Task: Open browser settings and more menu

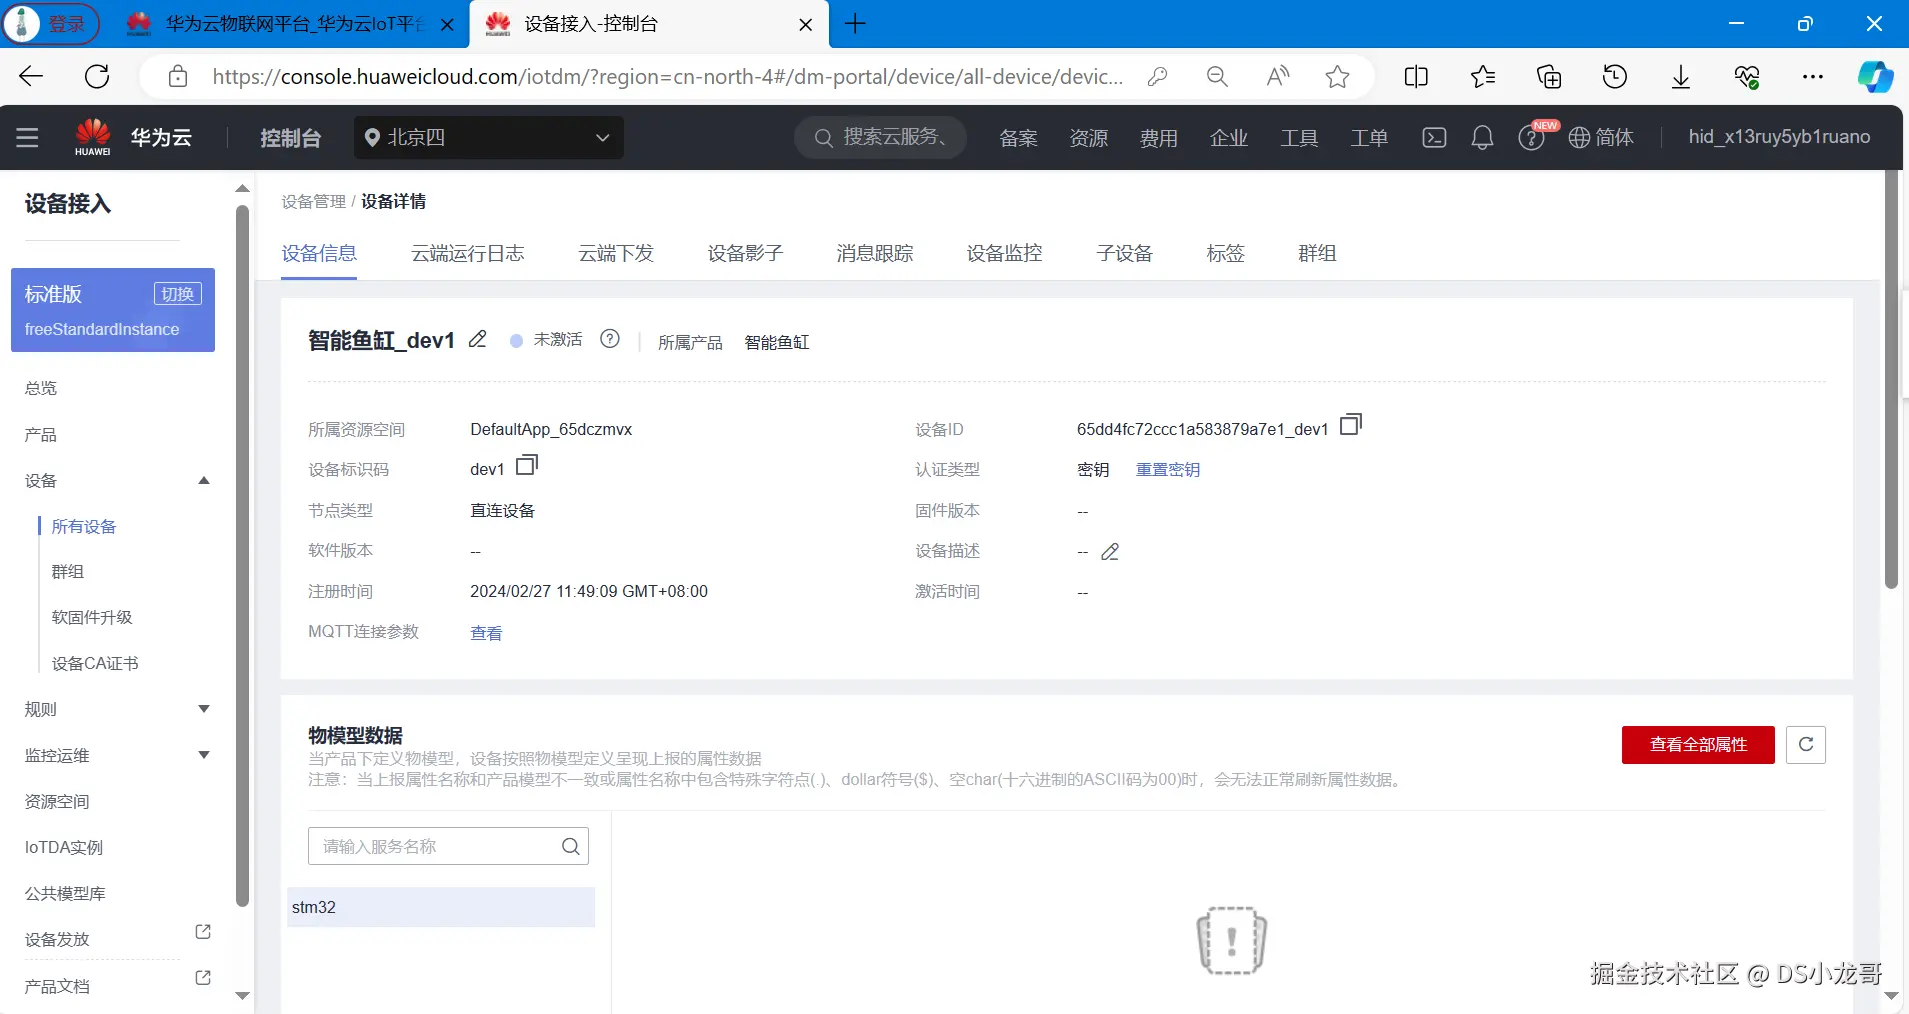Action: pyautogui.click(x=1812, y=77)
